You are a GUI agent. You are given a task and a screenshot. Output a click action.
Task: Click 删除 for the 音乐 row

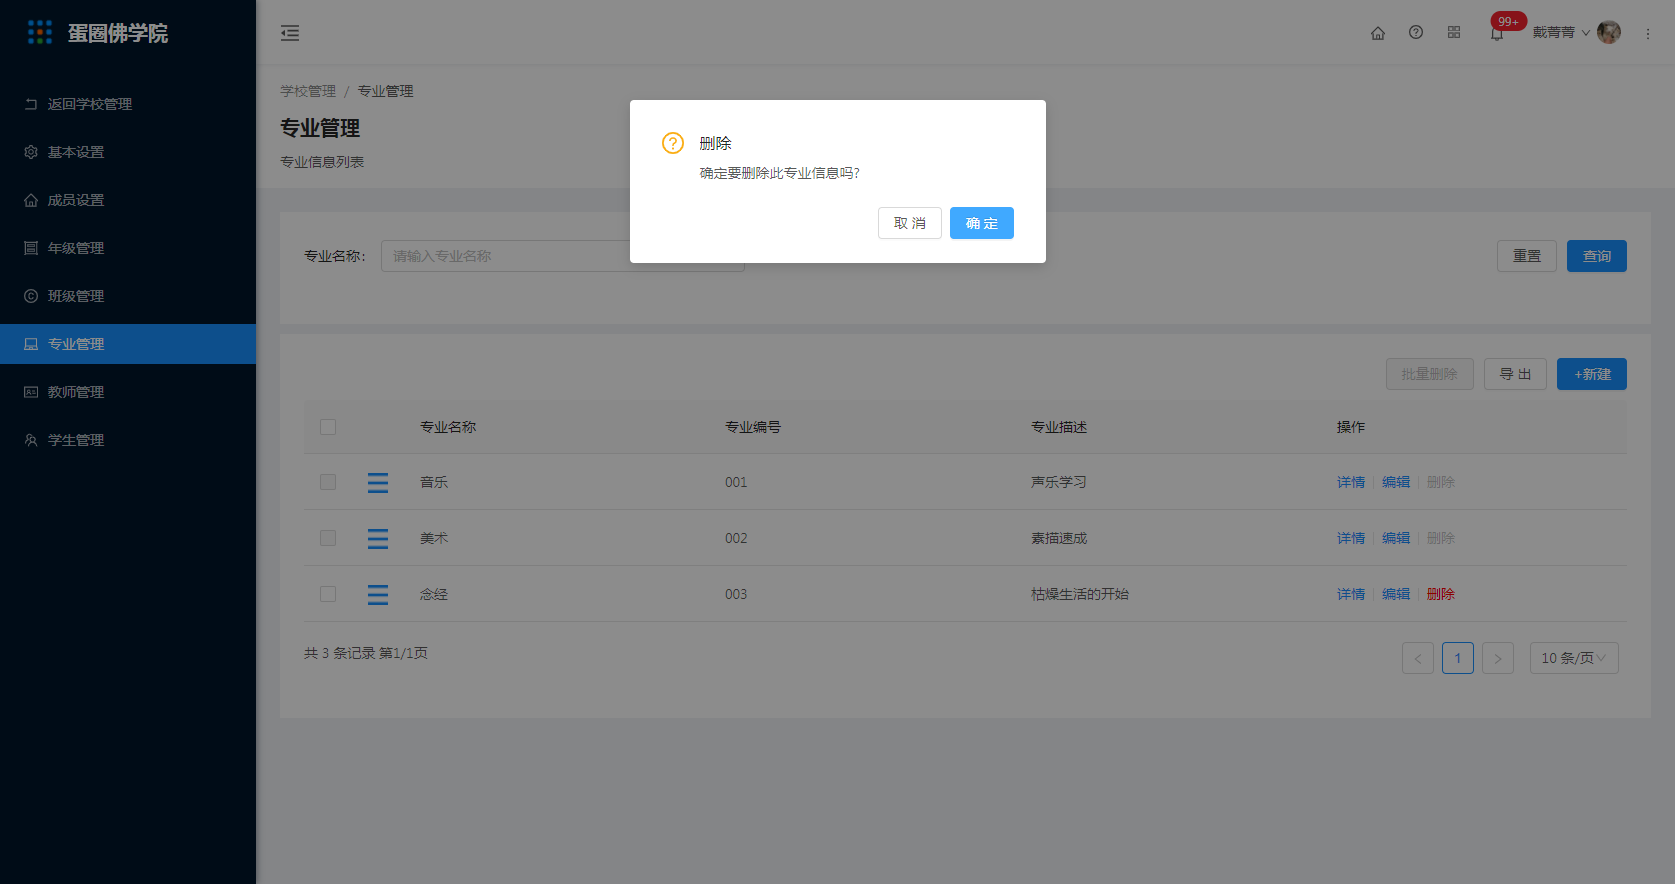(x=1441, y=482)
